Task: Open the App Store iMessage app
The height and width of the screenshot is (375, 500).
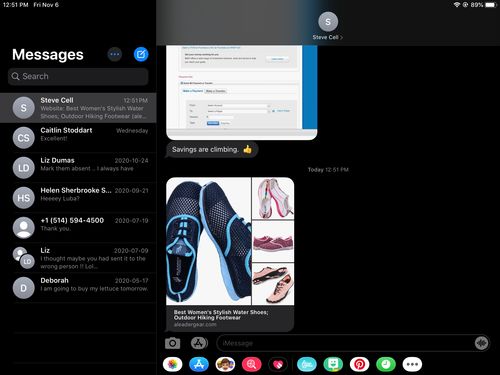Action: pos(199,364)
